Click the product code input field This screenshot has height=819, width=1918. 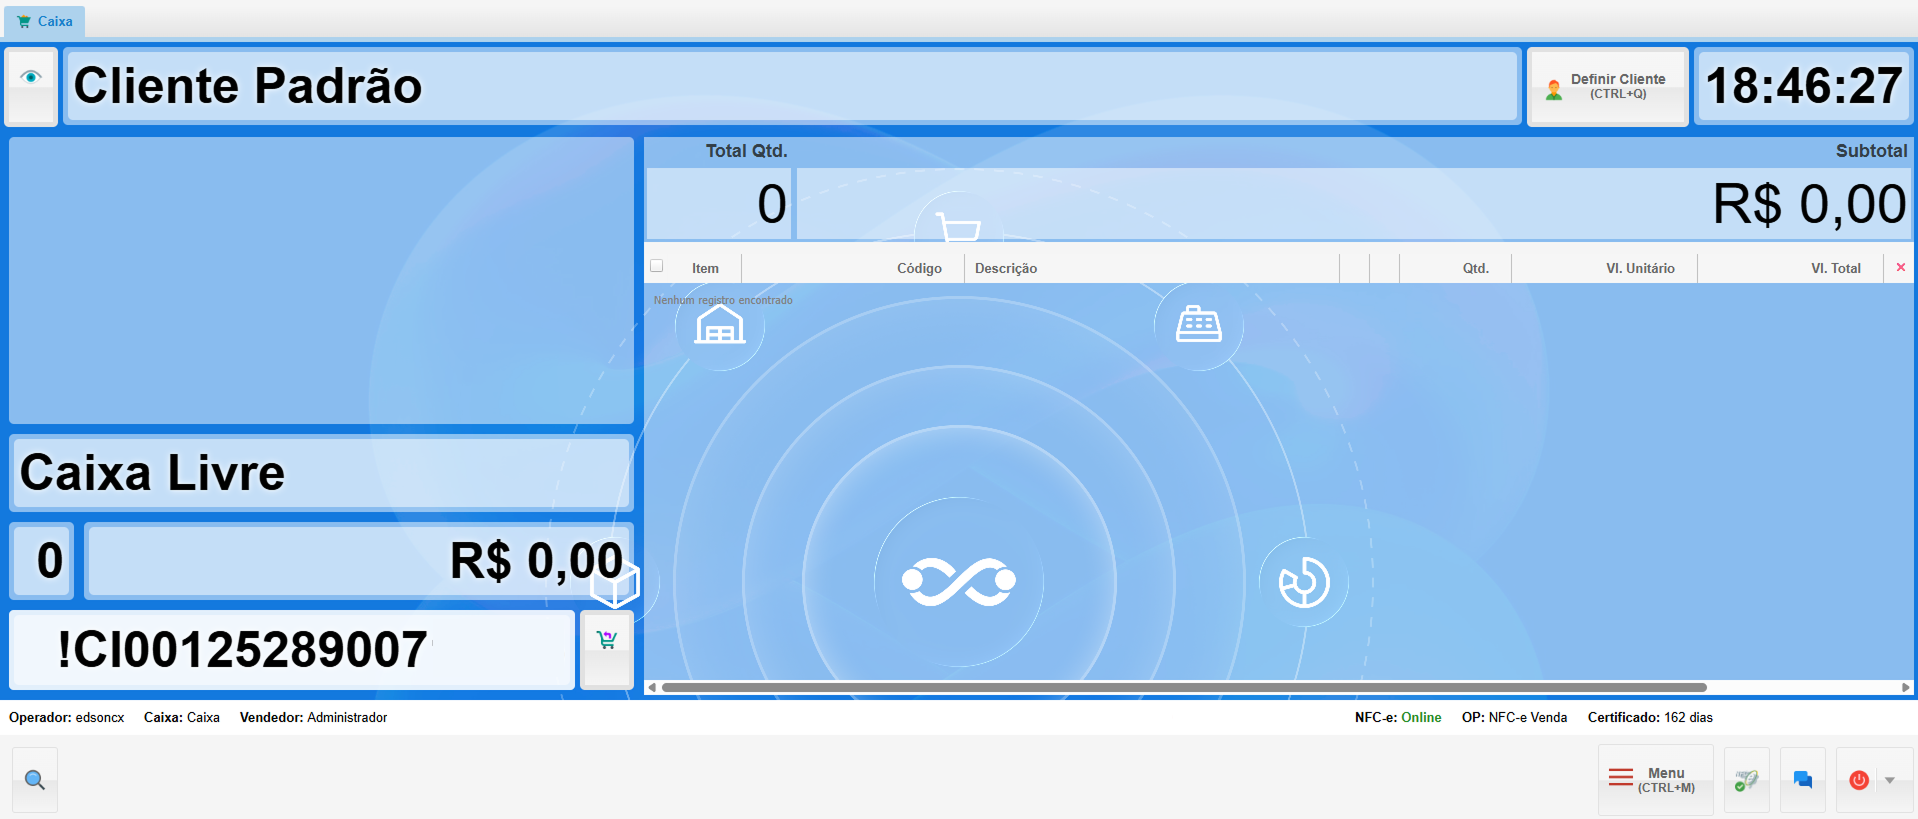pyautogui.click(x=292, y=650)
